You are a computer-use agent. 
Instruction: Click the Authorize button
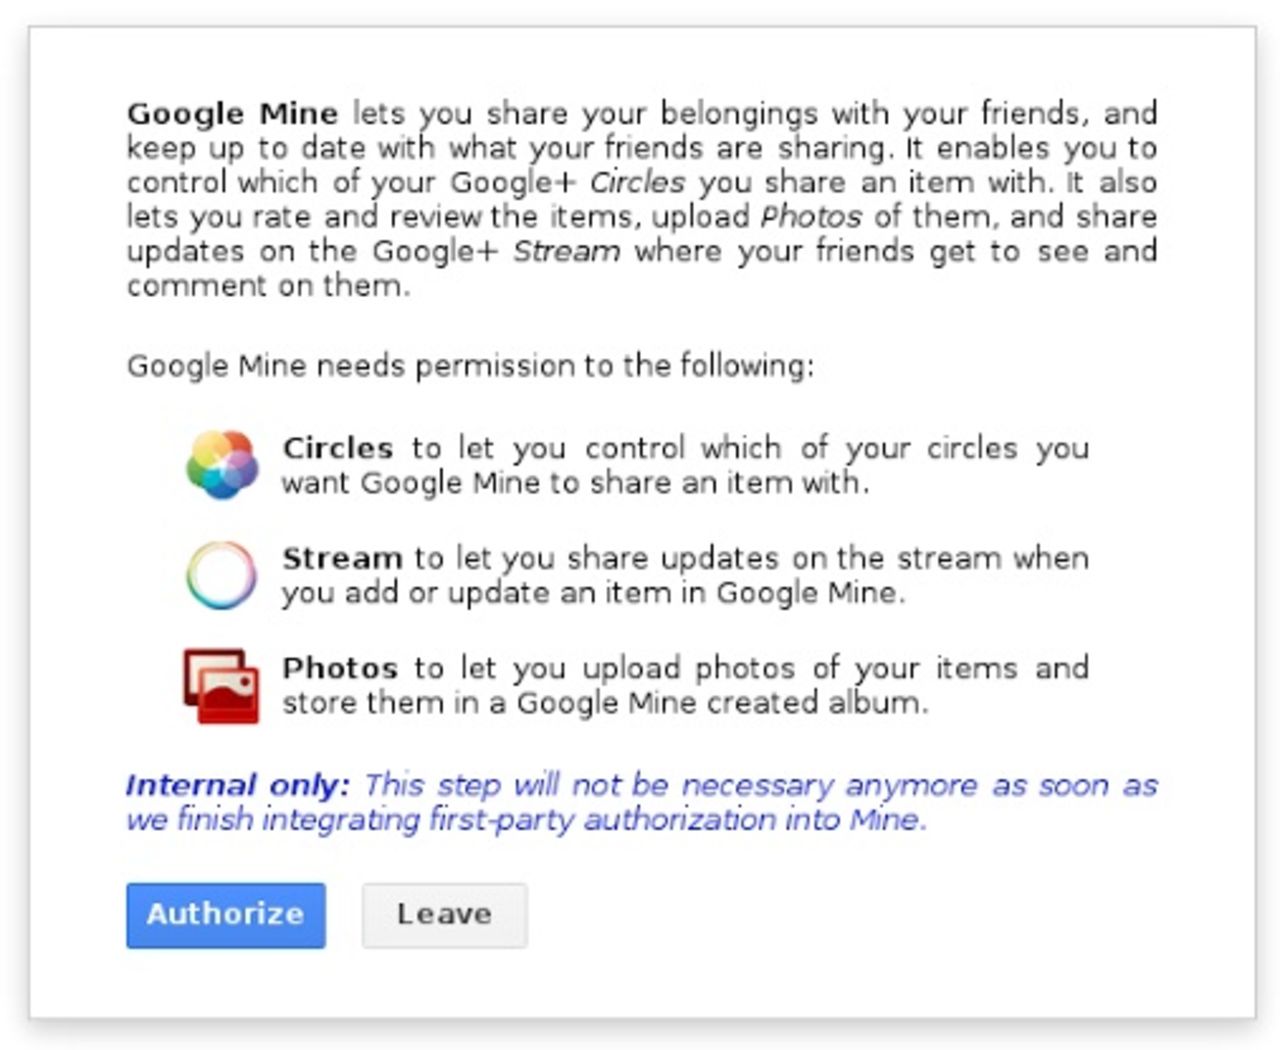point(225,915)
